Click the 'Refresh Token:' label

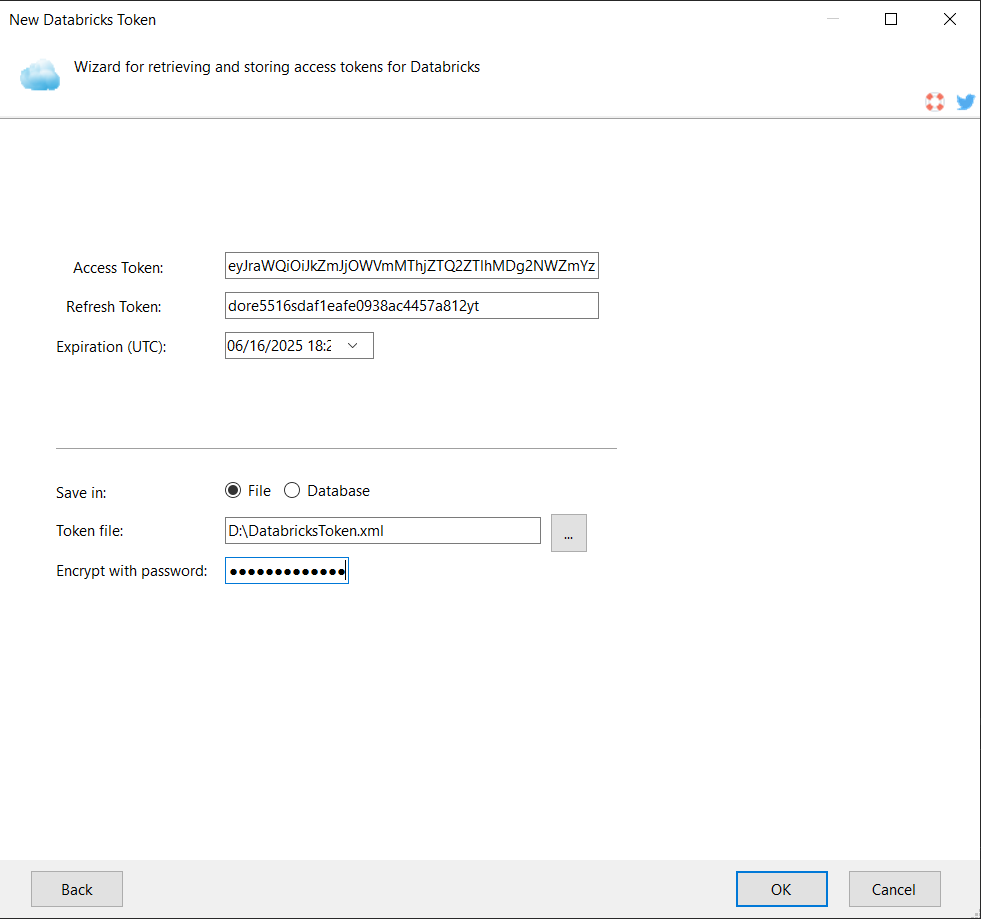coord(114,307)
